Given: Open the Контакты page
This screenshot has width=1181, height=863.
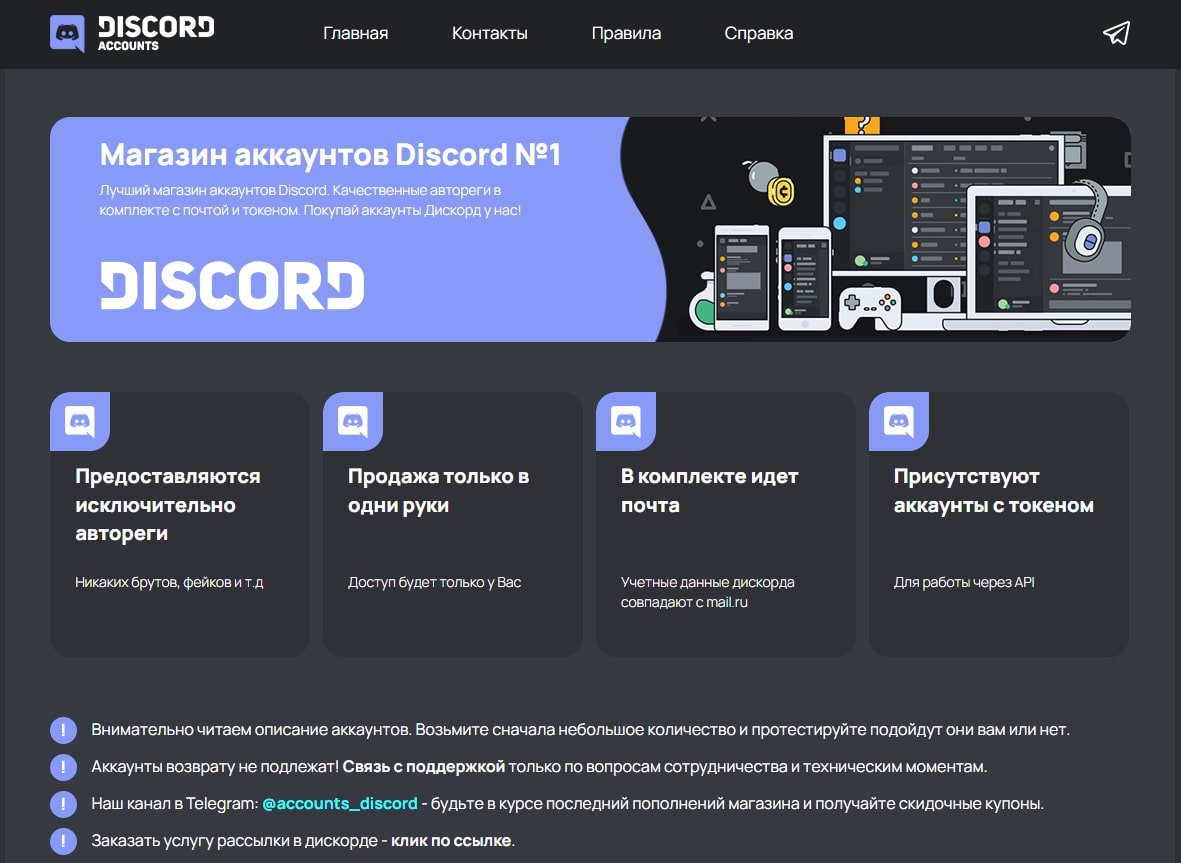Looking at the screenshot, I should (490, 33).
